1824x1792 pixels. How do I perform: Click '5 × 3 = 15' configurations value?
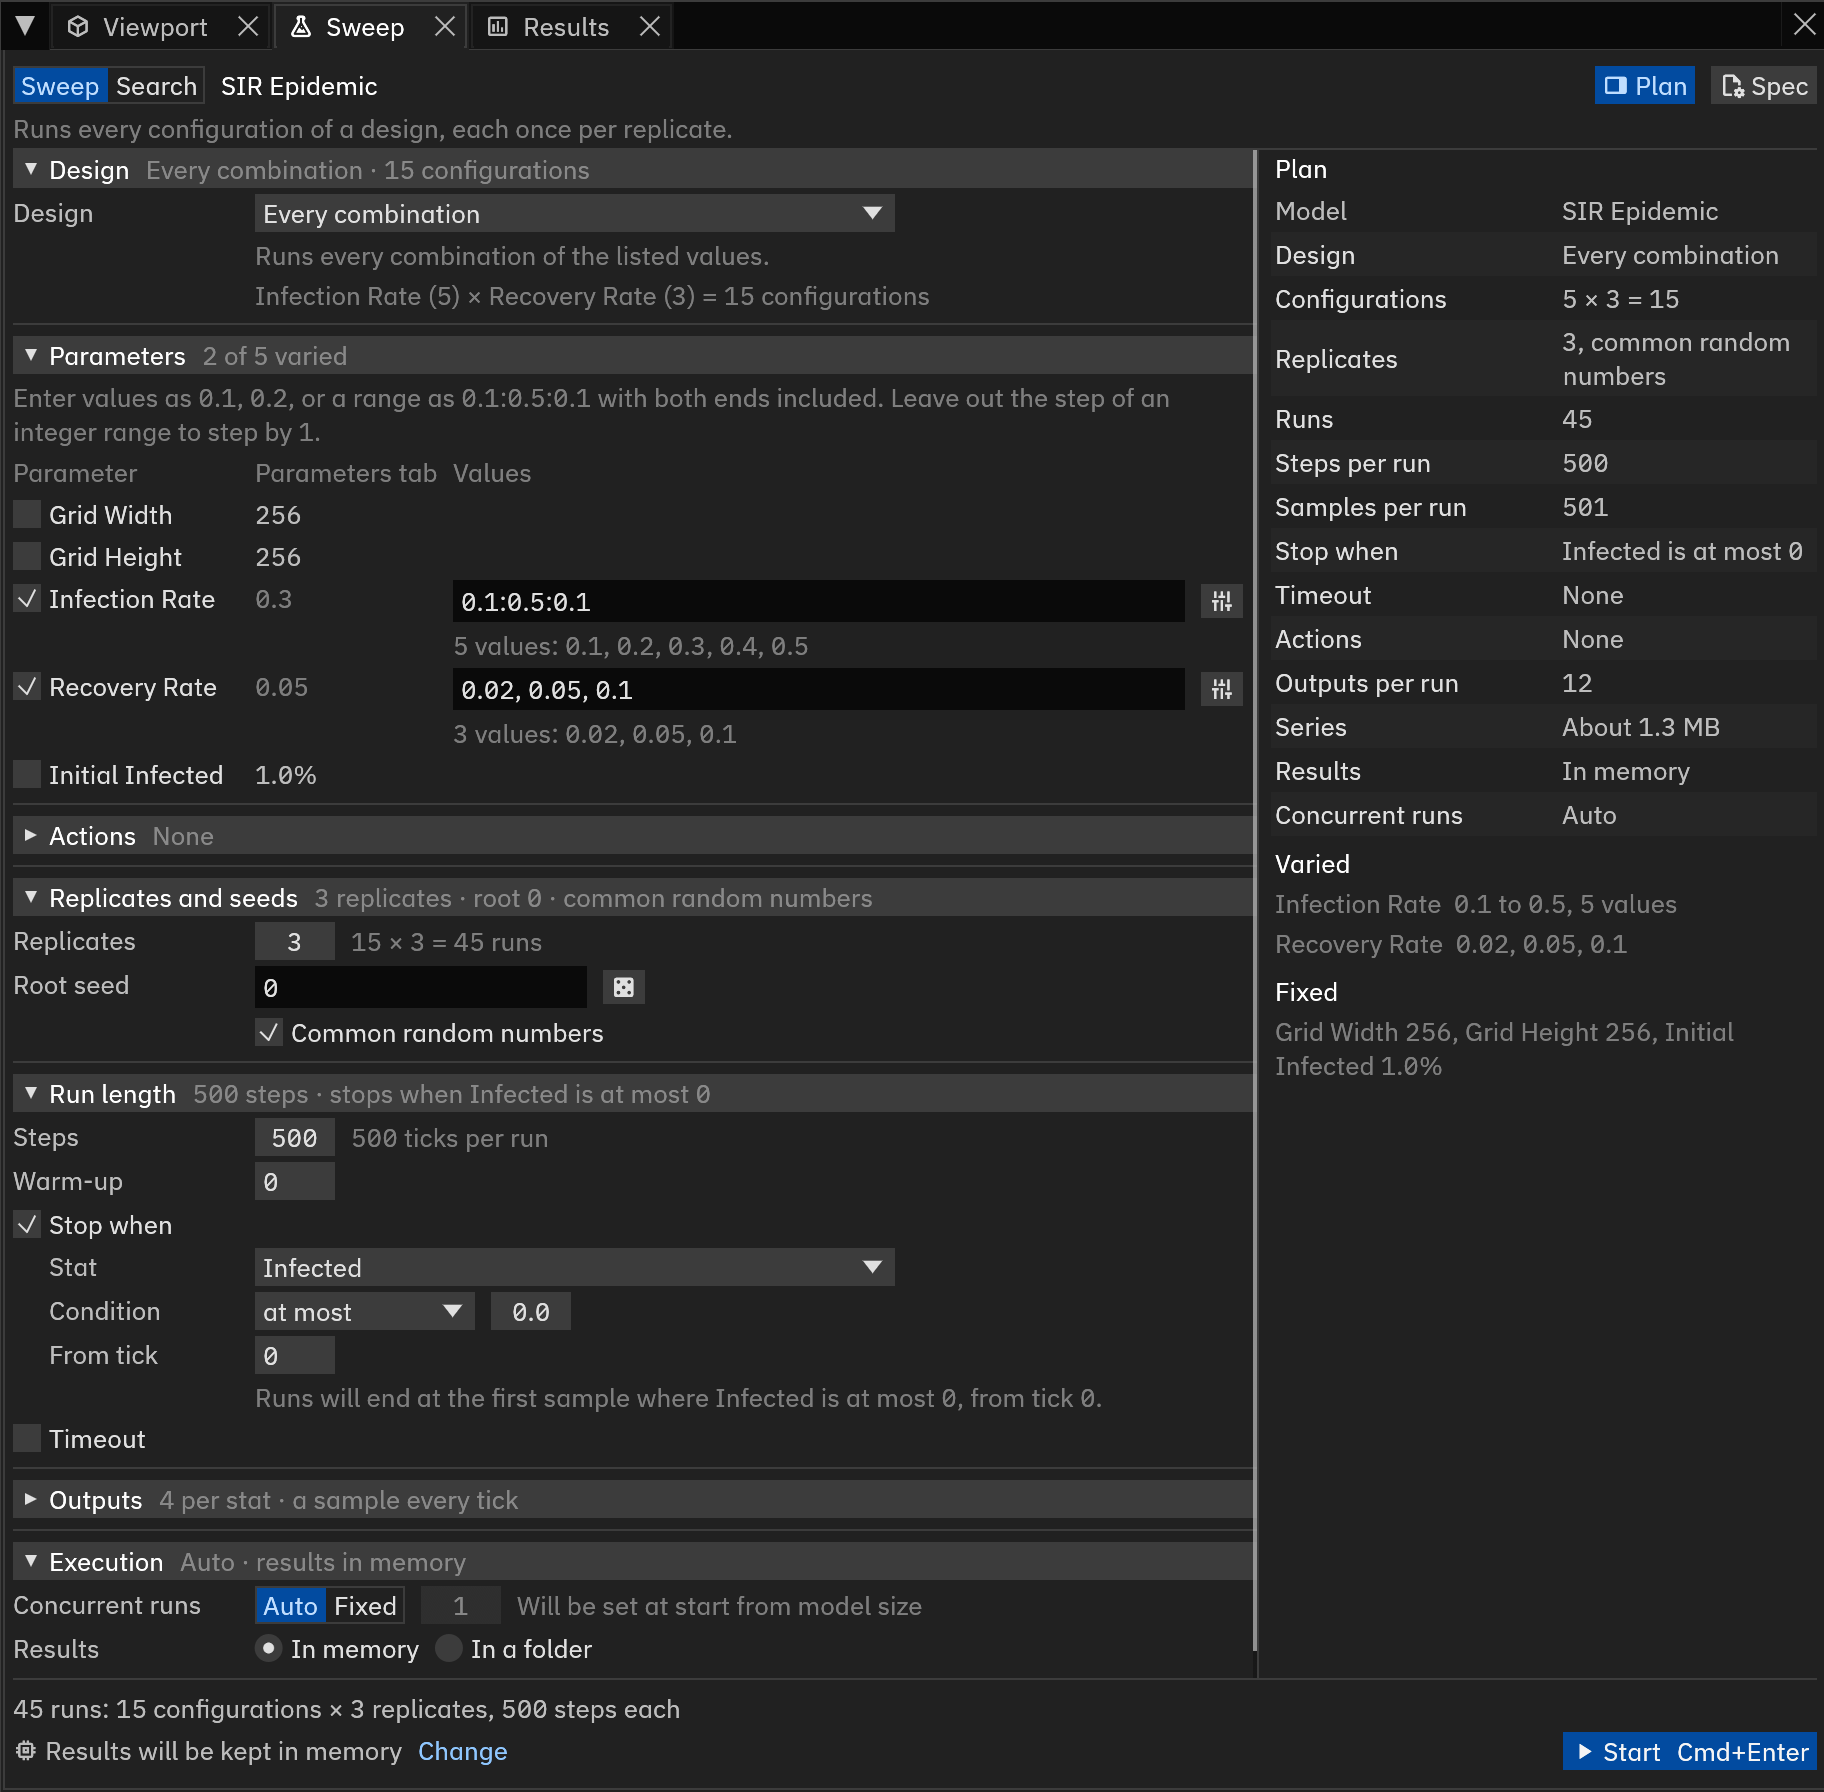point(1620,299)
